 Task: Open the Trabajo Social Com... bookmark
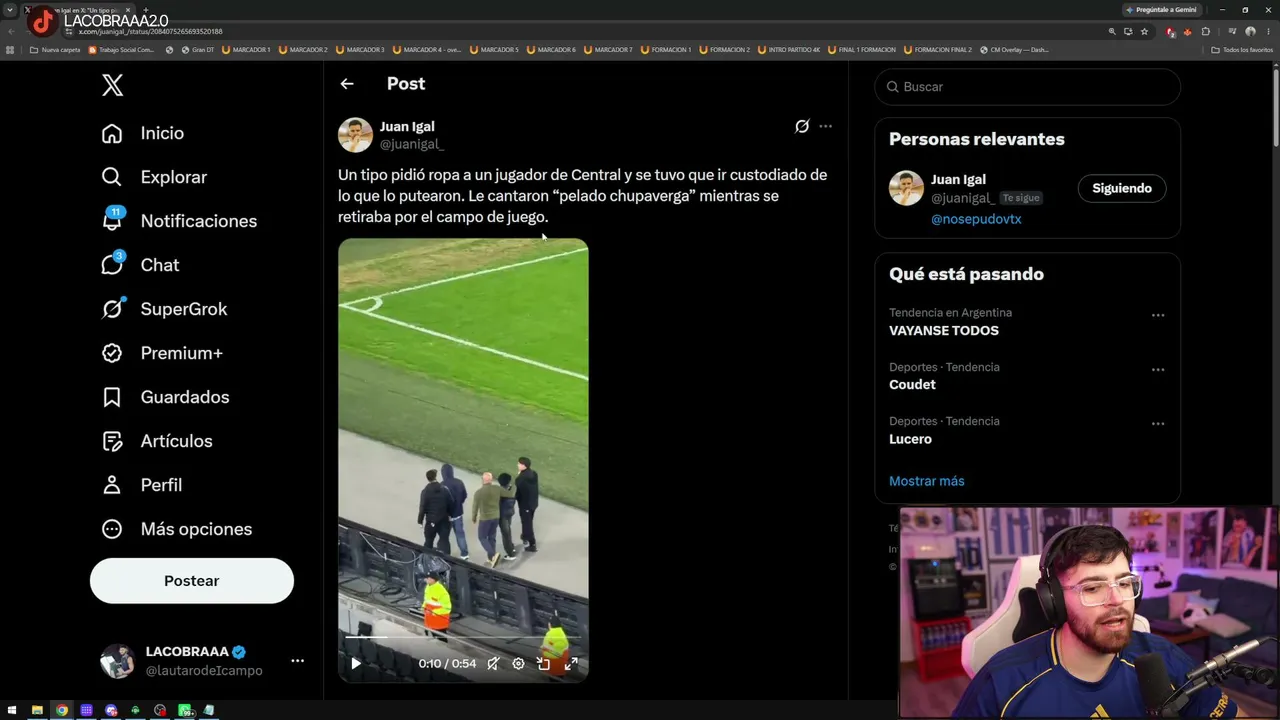[x=121, y=50]
